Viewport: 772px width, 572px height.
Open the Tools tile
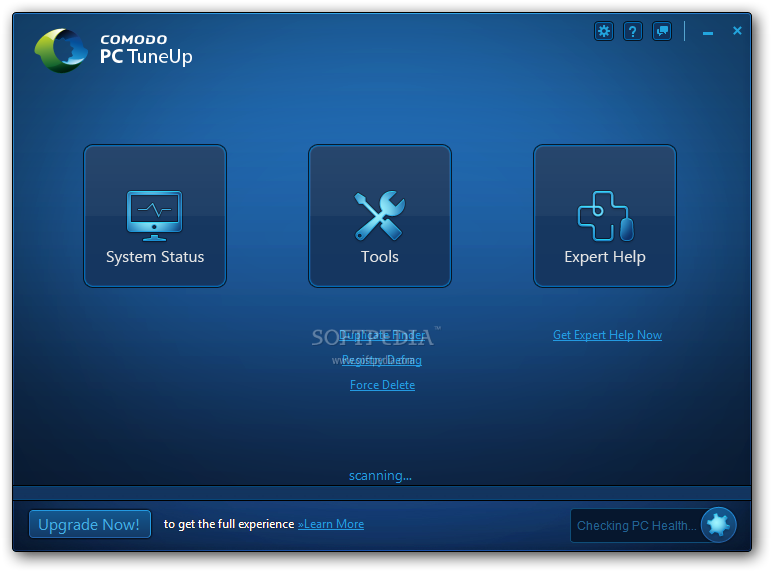tap(380, 216)
